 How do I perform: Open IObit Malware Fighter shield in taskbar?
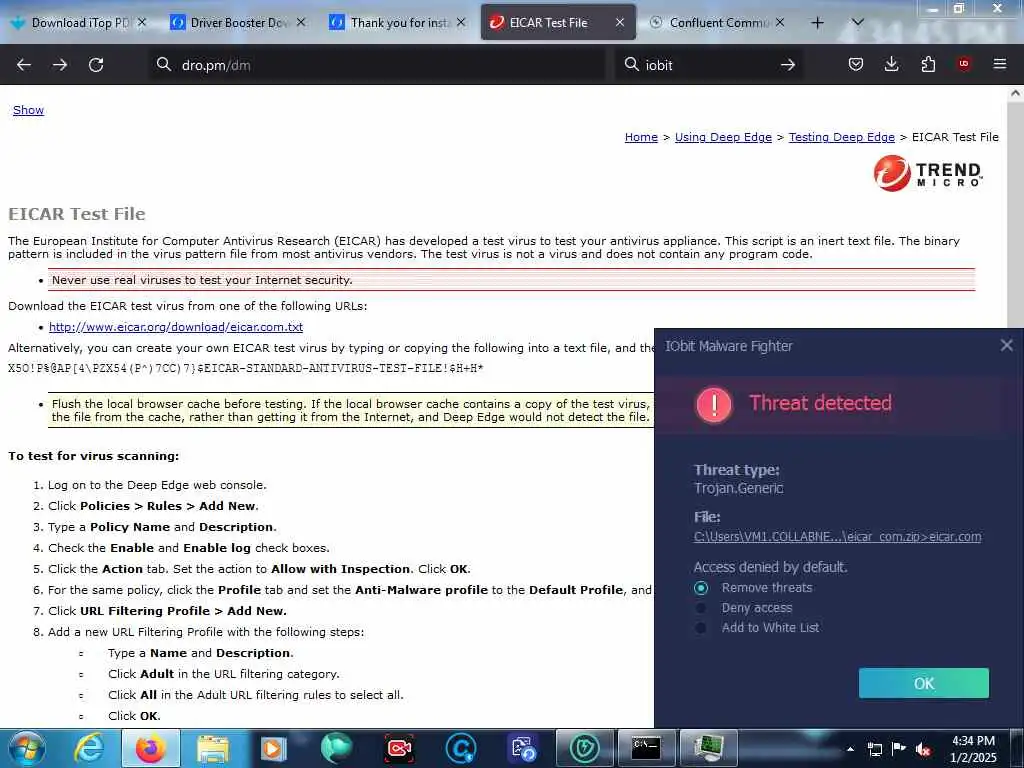[x=584, y=748]
